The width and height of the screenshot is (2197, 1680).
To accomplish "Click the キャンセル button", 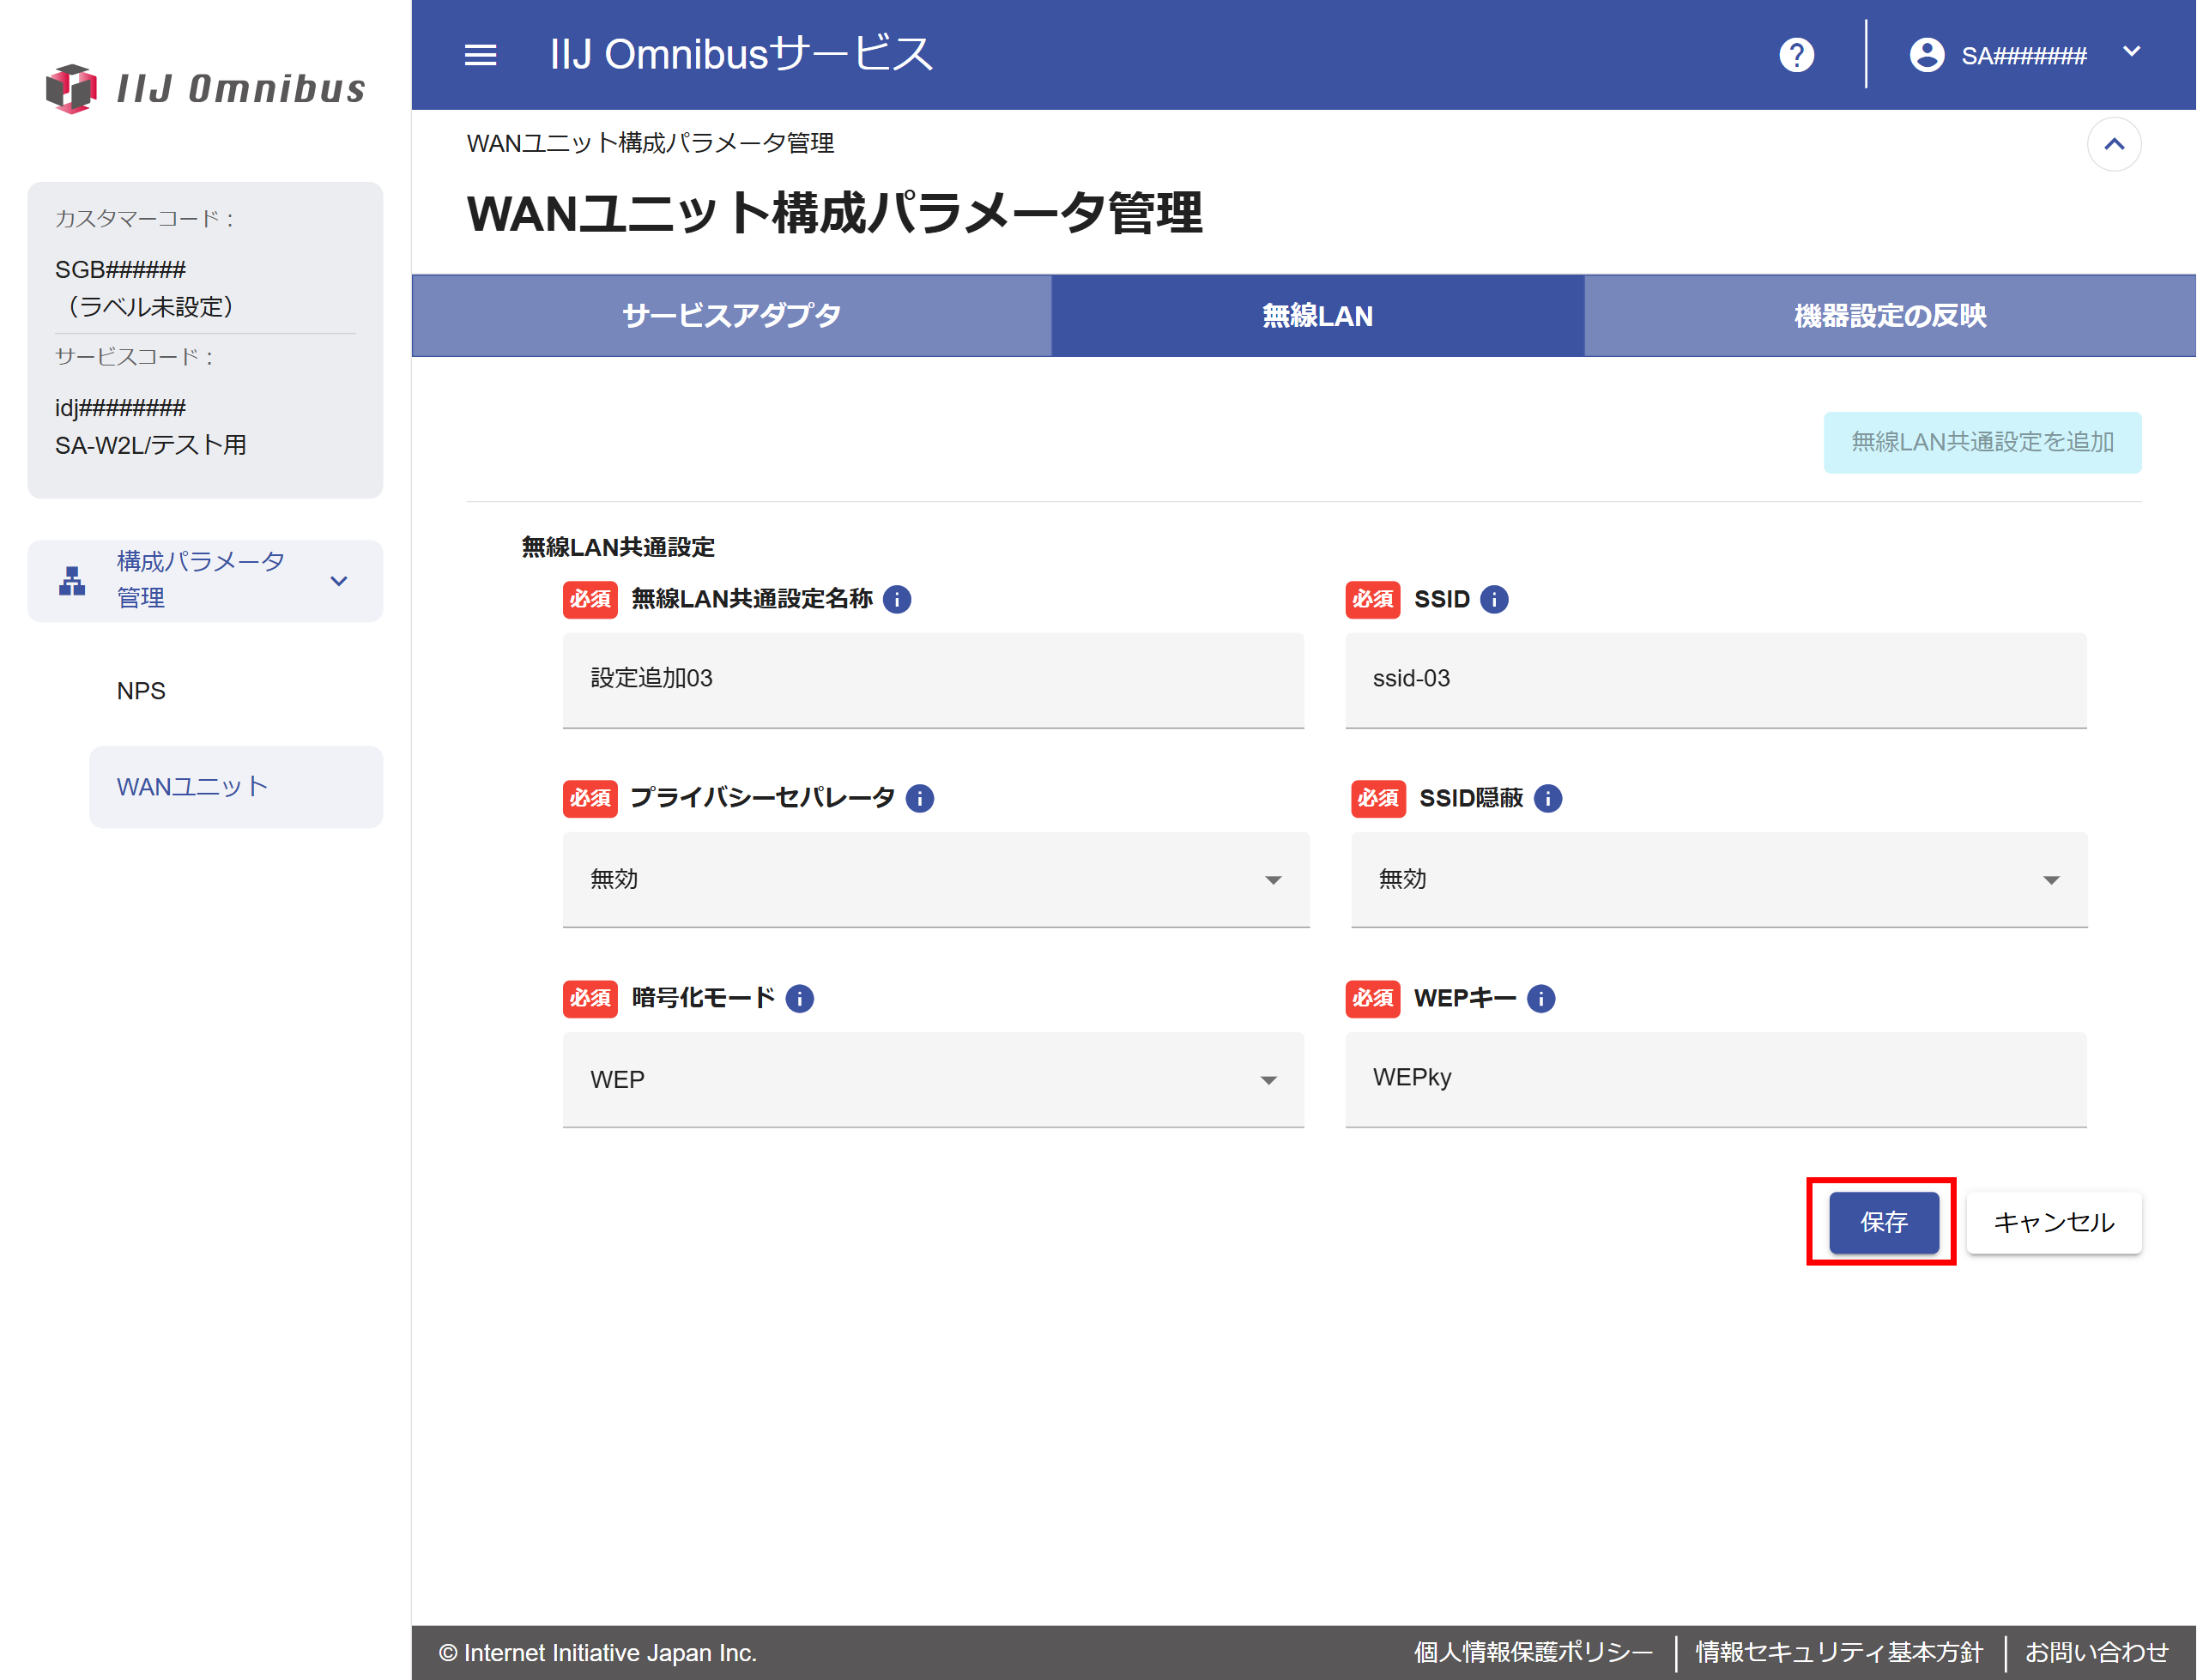I will click(x=2053, y=1221).
